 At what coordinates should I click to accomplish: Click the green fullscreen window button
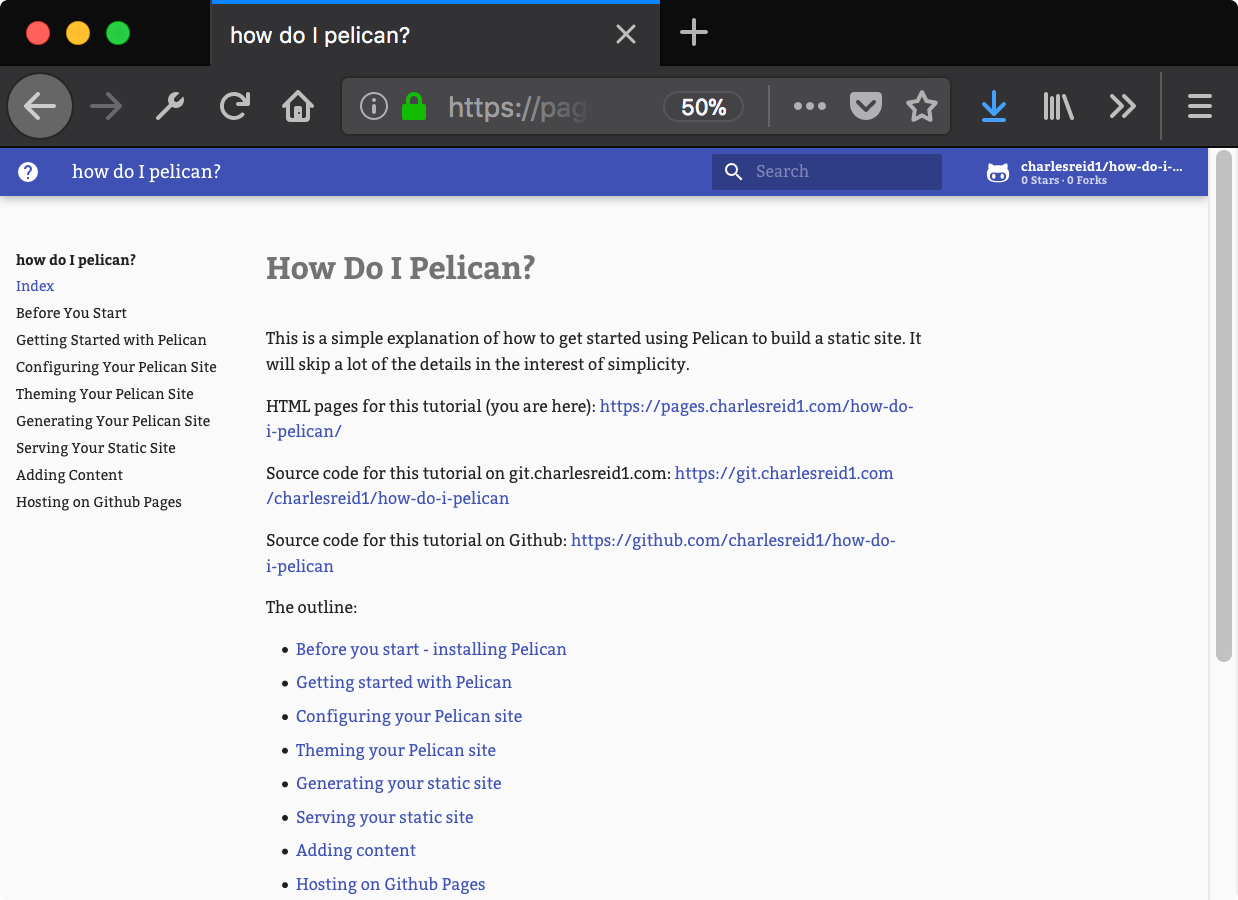(118, 33)
